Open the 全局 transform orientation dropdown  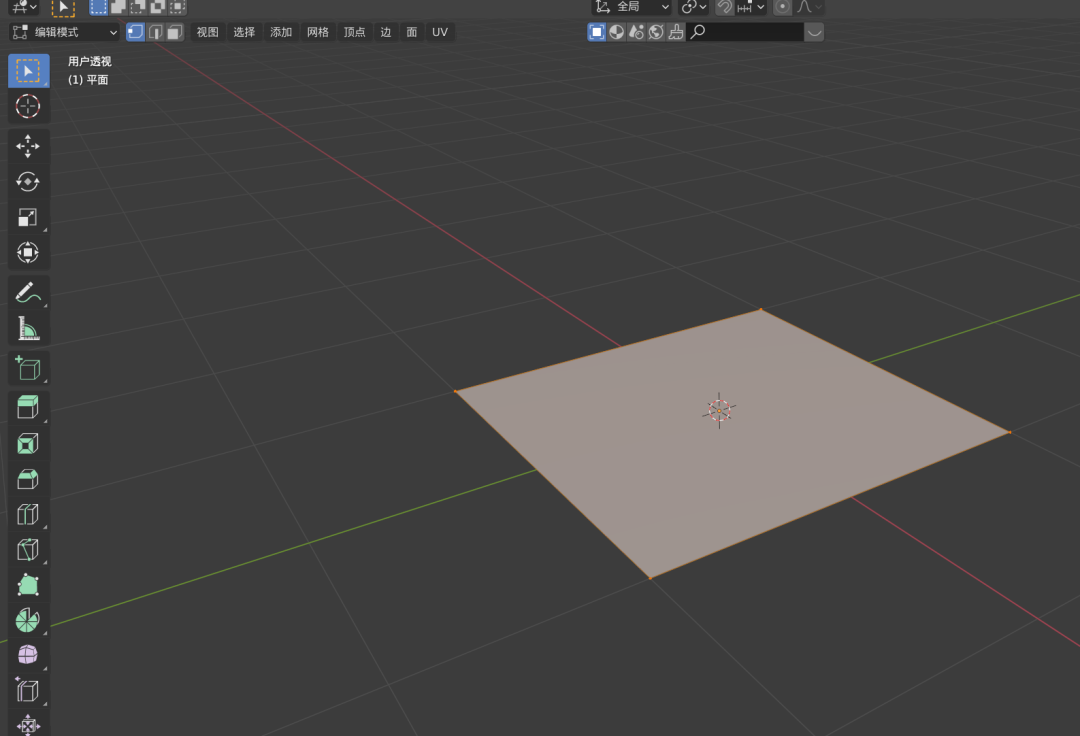point(632,7)
